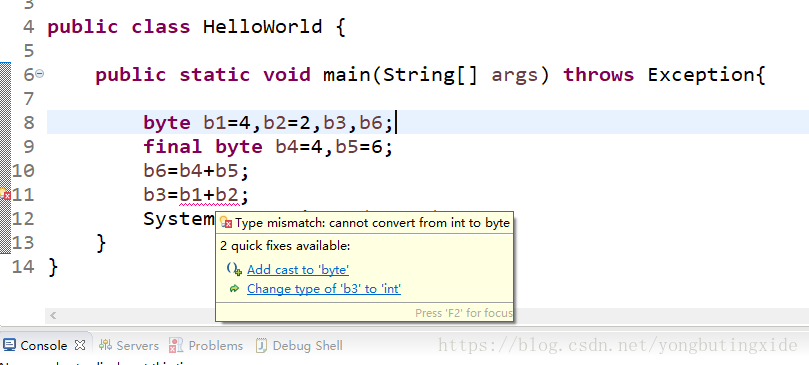Switch to the Console tab
This screenshot has width=809, height=365.
click(x=44, y=345)
